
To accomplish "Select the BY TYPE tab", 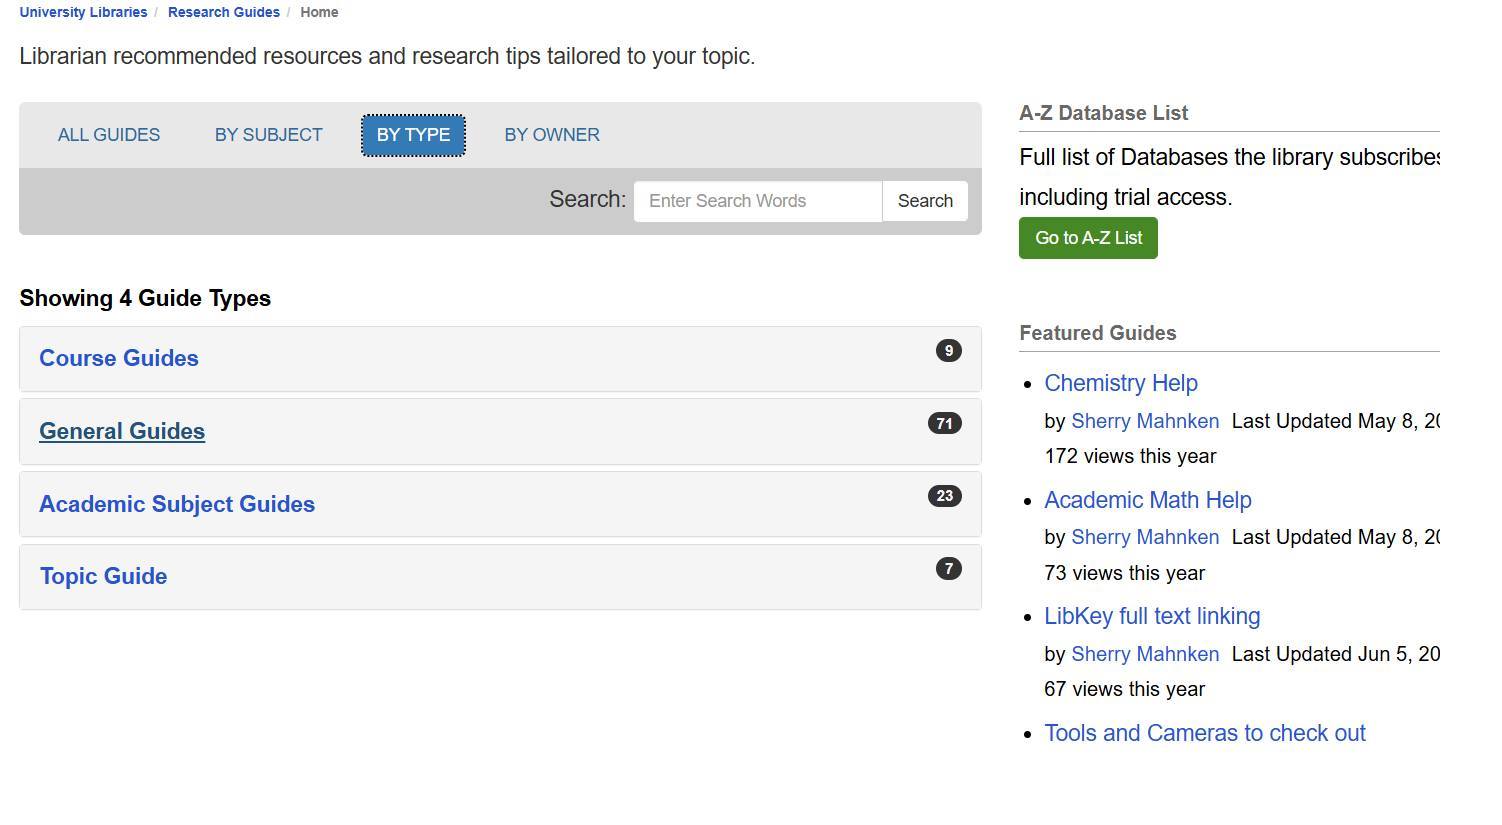I will 413,135.
